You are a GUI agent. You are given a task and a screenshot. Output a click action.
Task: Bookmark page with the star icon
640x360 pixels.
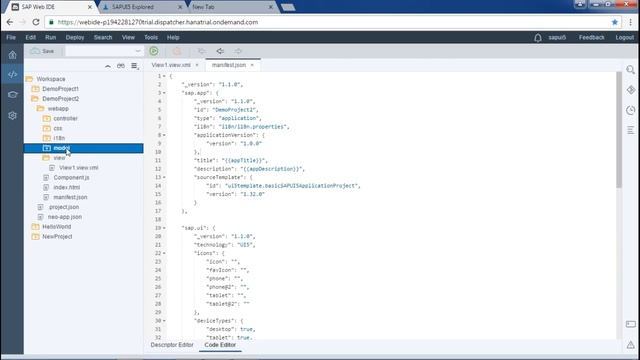615,22
